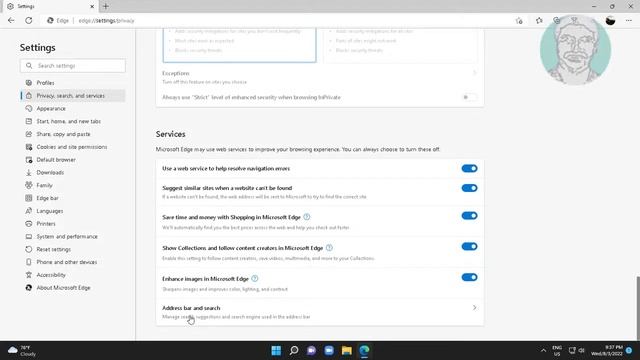Click the Downloads arrow icon in the sidebar

point(29,173)
